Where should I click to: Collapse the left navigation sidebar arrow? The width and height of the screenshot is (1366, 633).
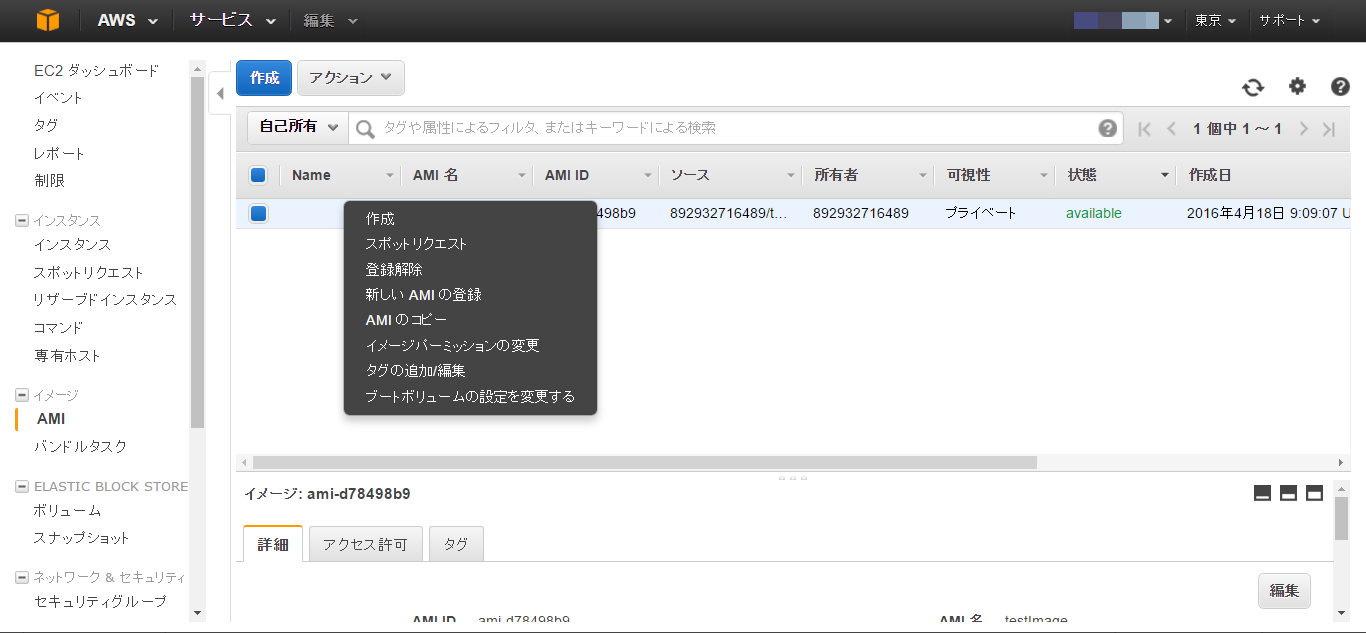click(220, 94)
